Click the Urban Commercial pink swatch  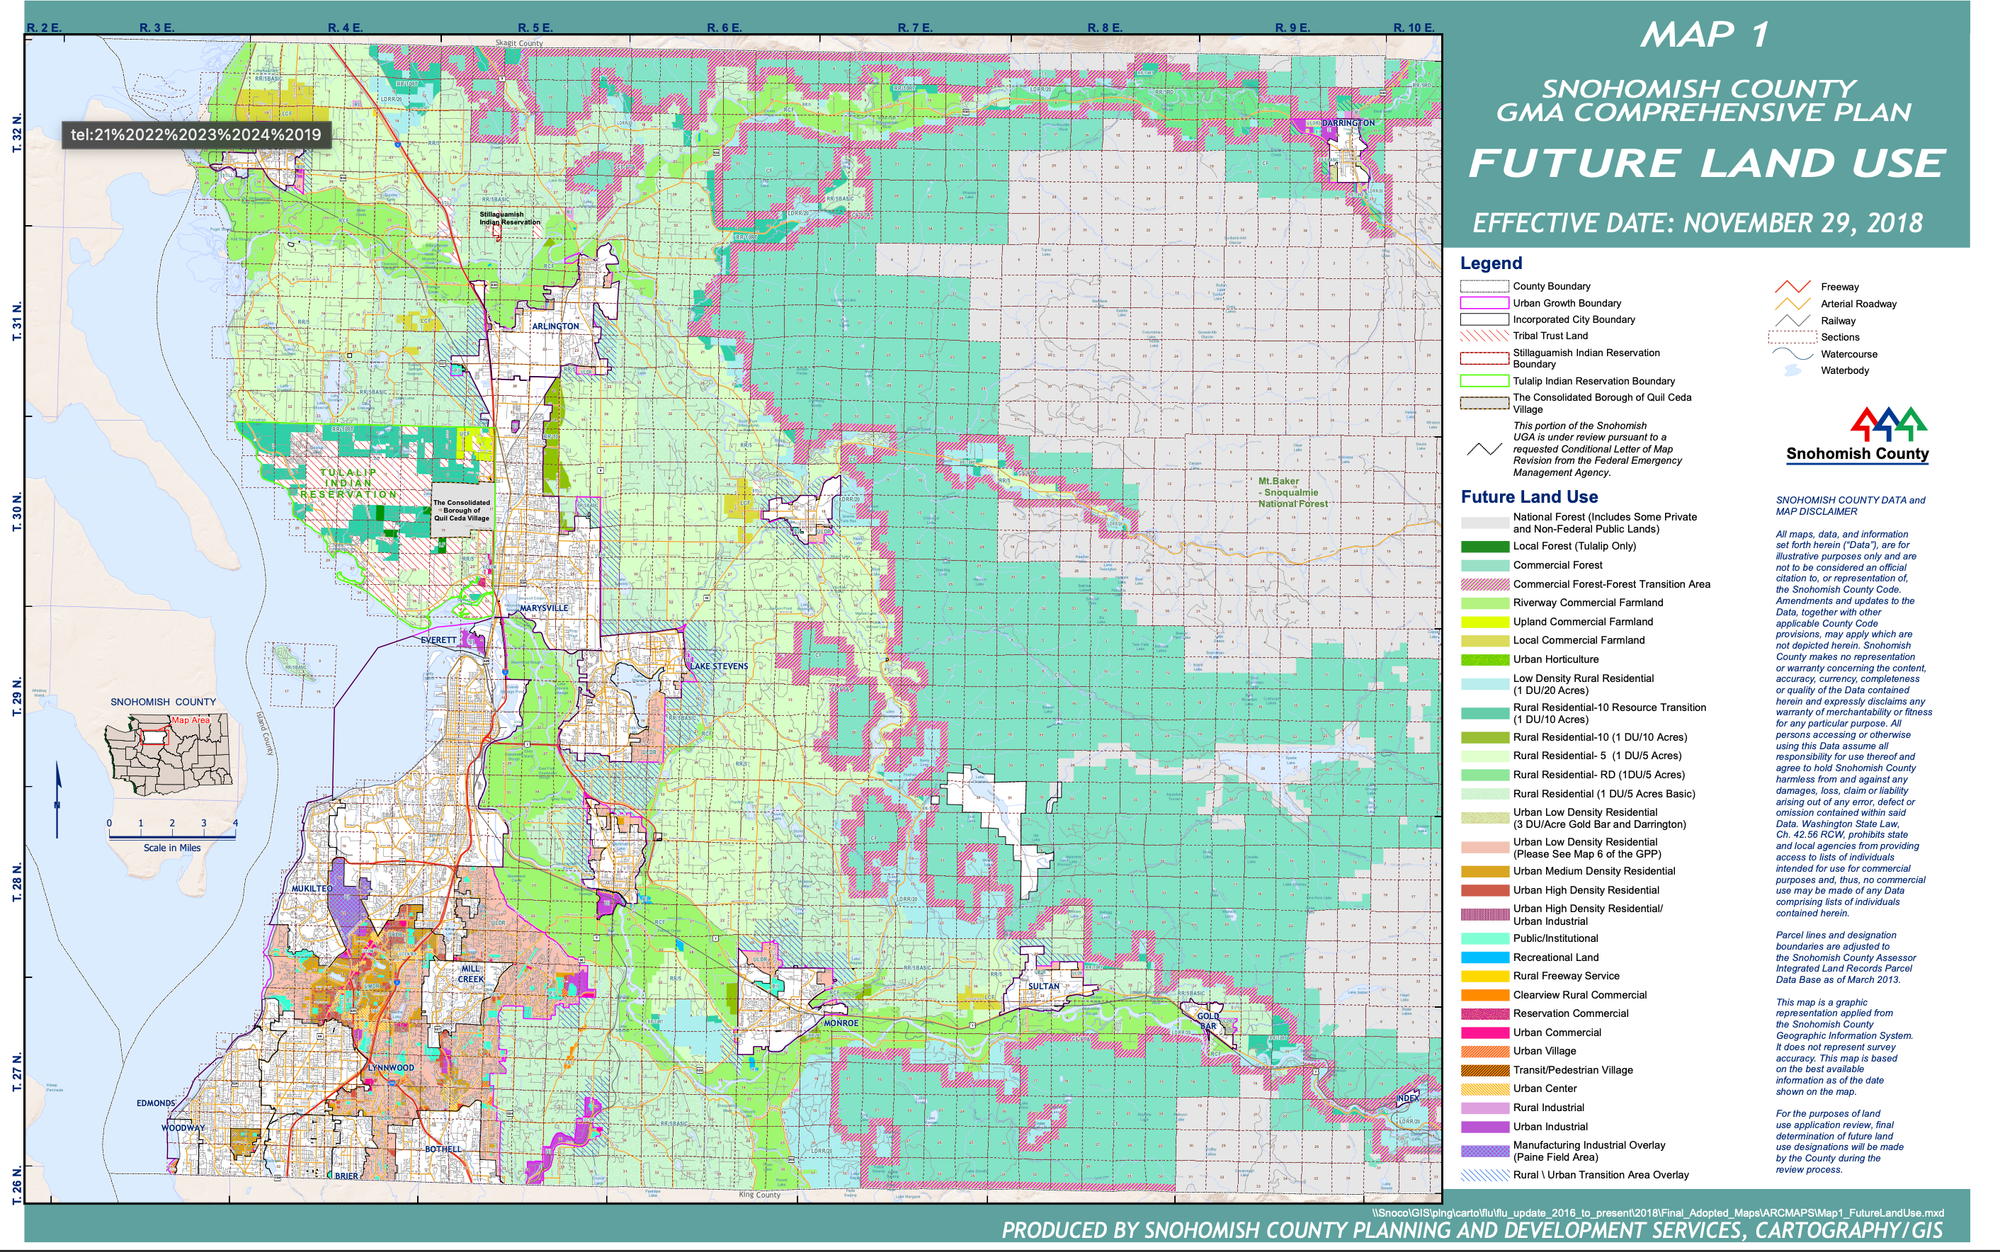click(1484, 1032)
